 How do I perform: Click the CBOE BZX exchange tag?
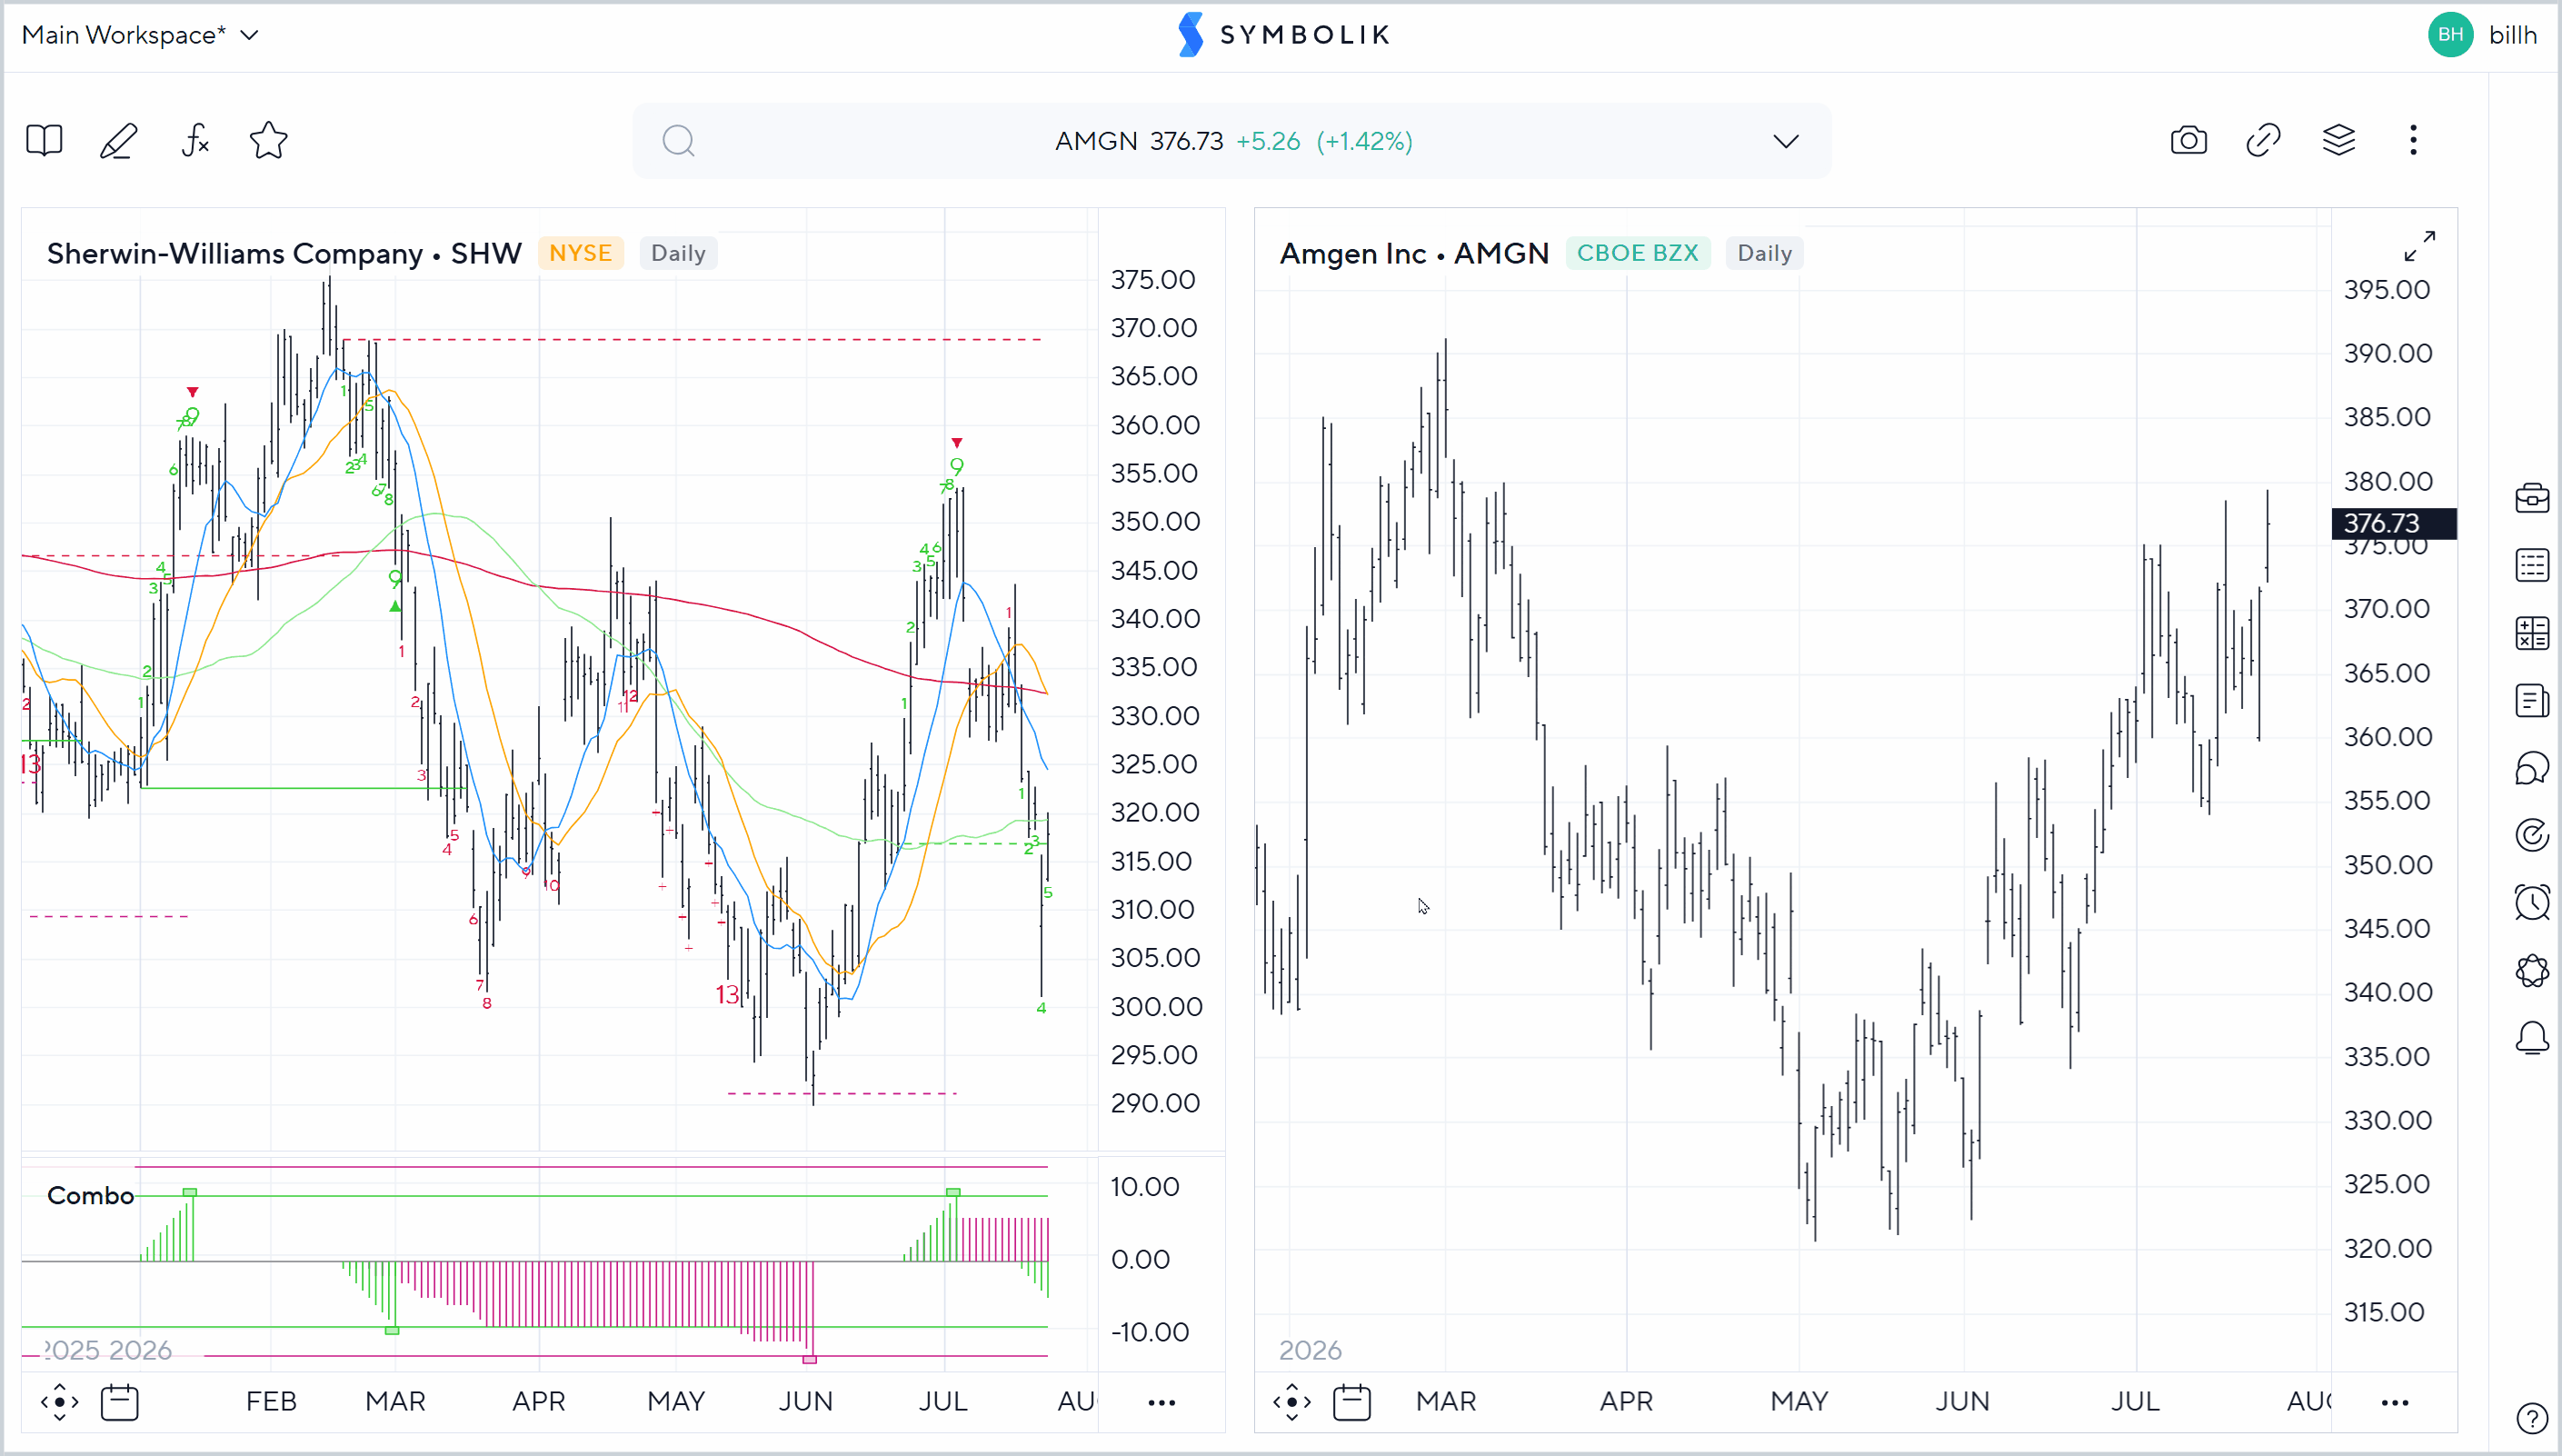coord(1637,253)
